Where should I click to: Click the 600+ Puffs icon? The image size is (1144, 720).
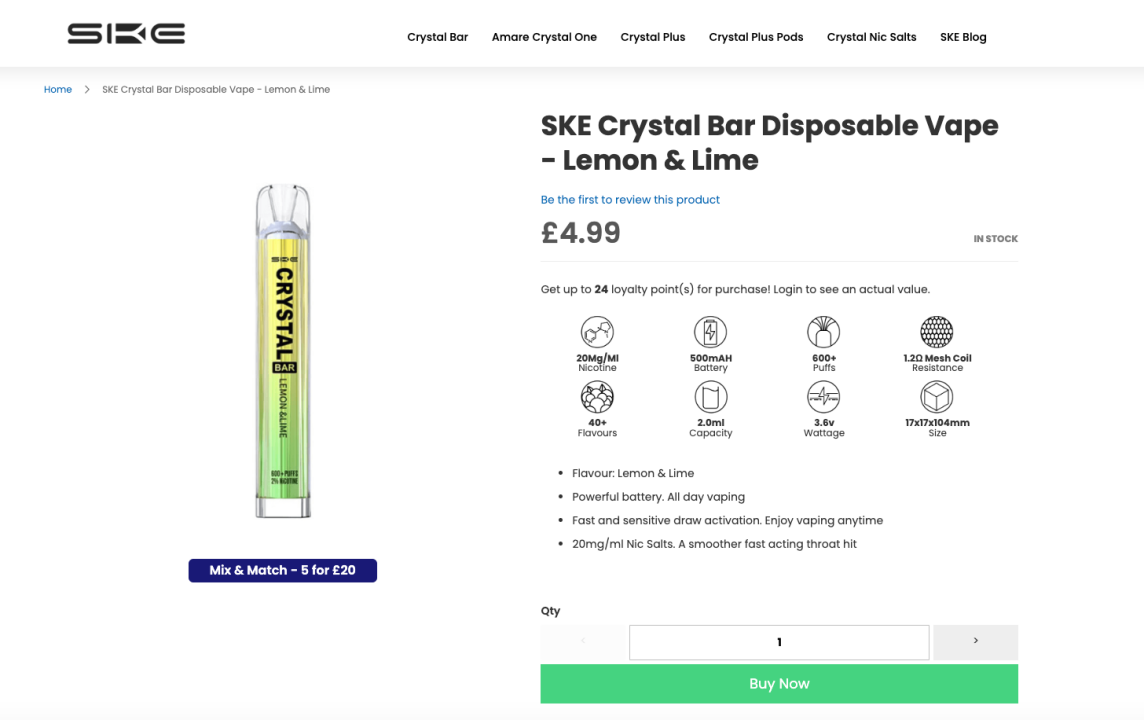click(x=824, y=332)
